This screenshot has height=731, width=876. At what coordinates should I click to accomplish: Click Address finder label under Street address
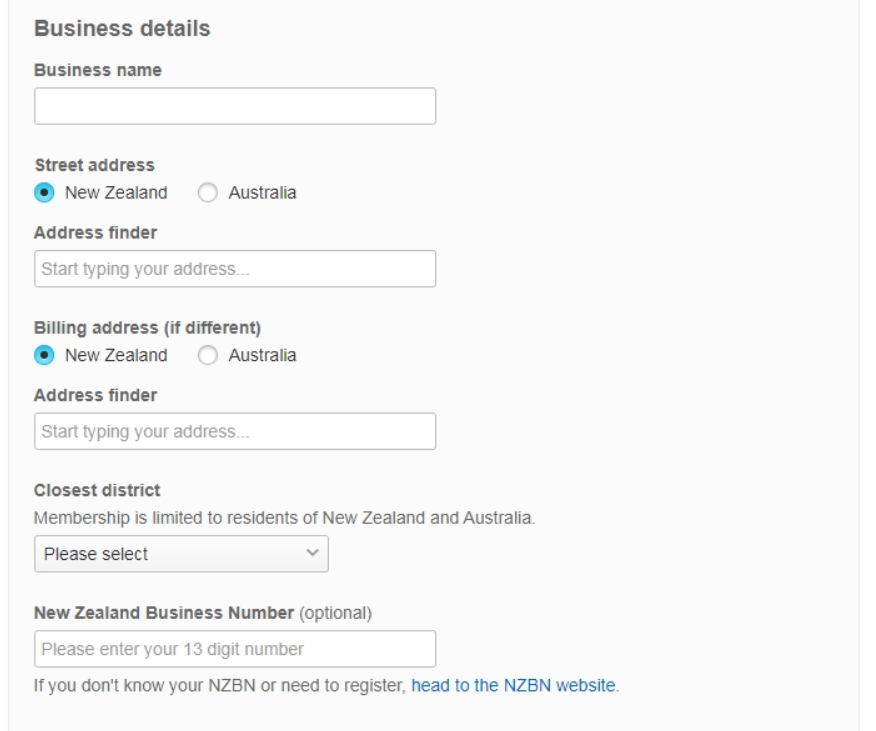(96, 233)
